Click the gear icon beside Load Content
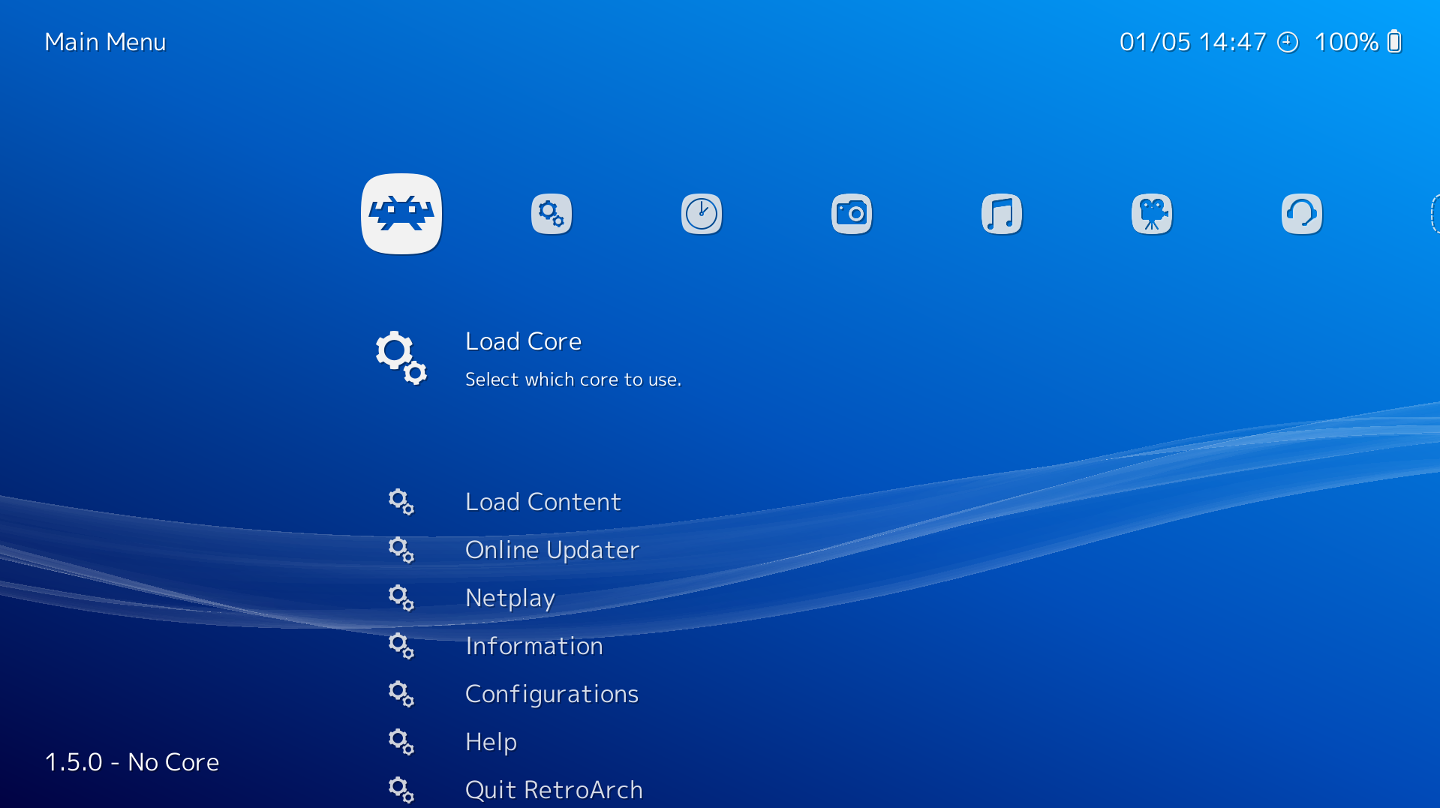 tap(401, 502)
